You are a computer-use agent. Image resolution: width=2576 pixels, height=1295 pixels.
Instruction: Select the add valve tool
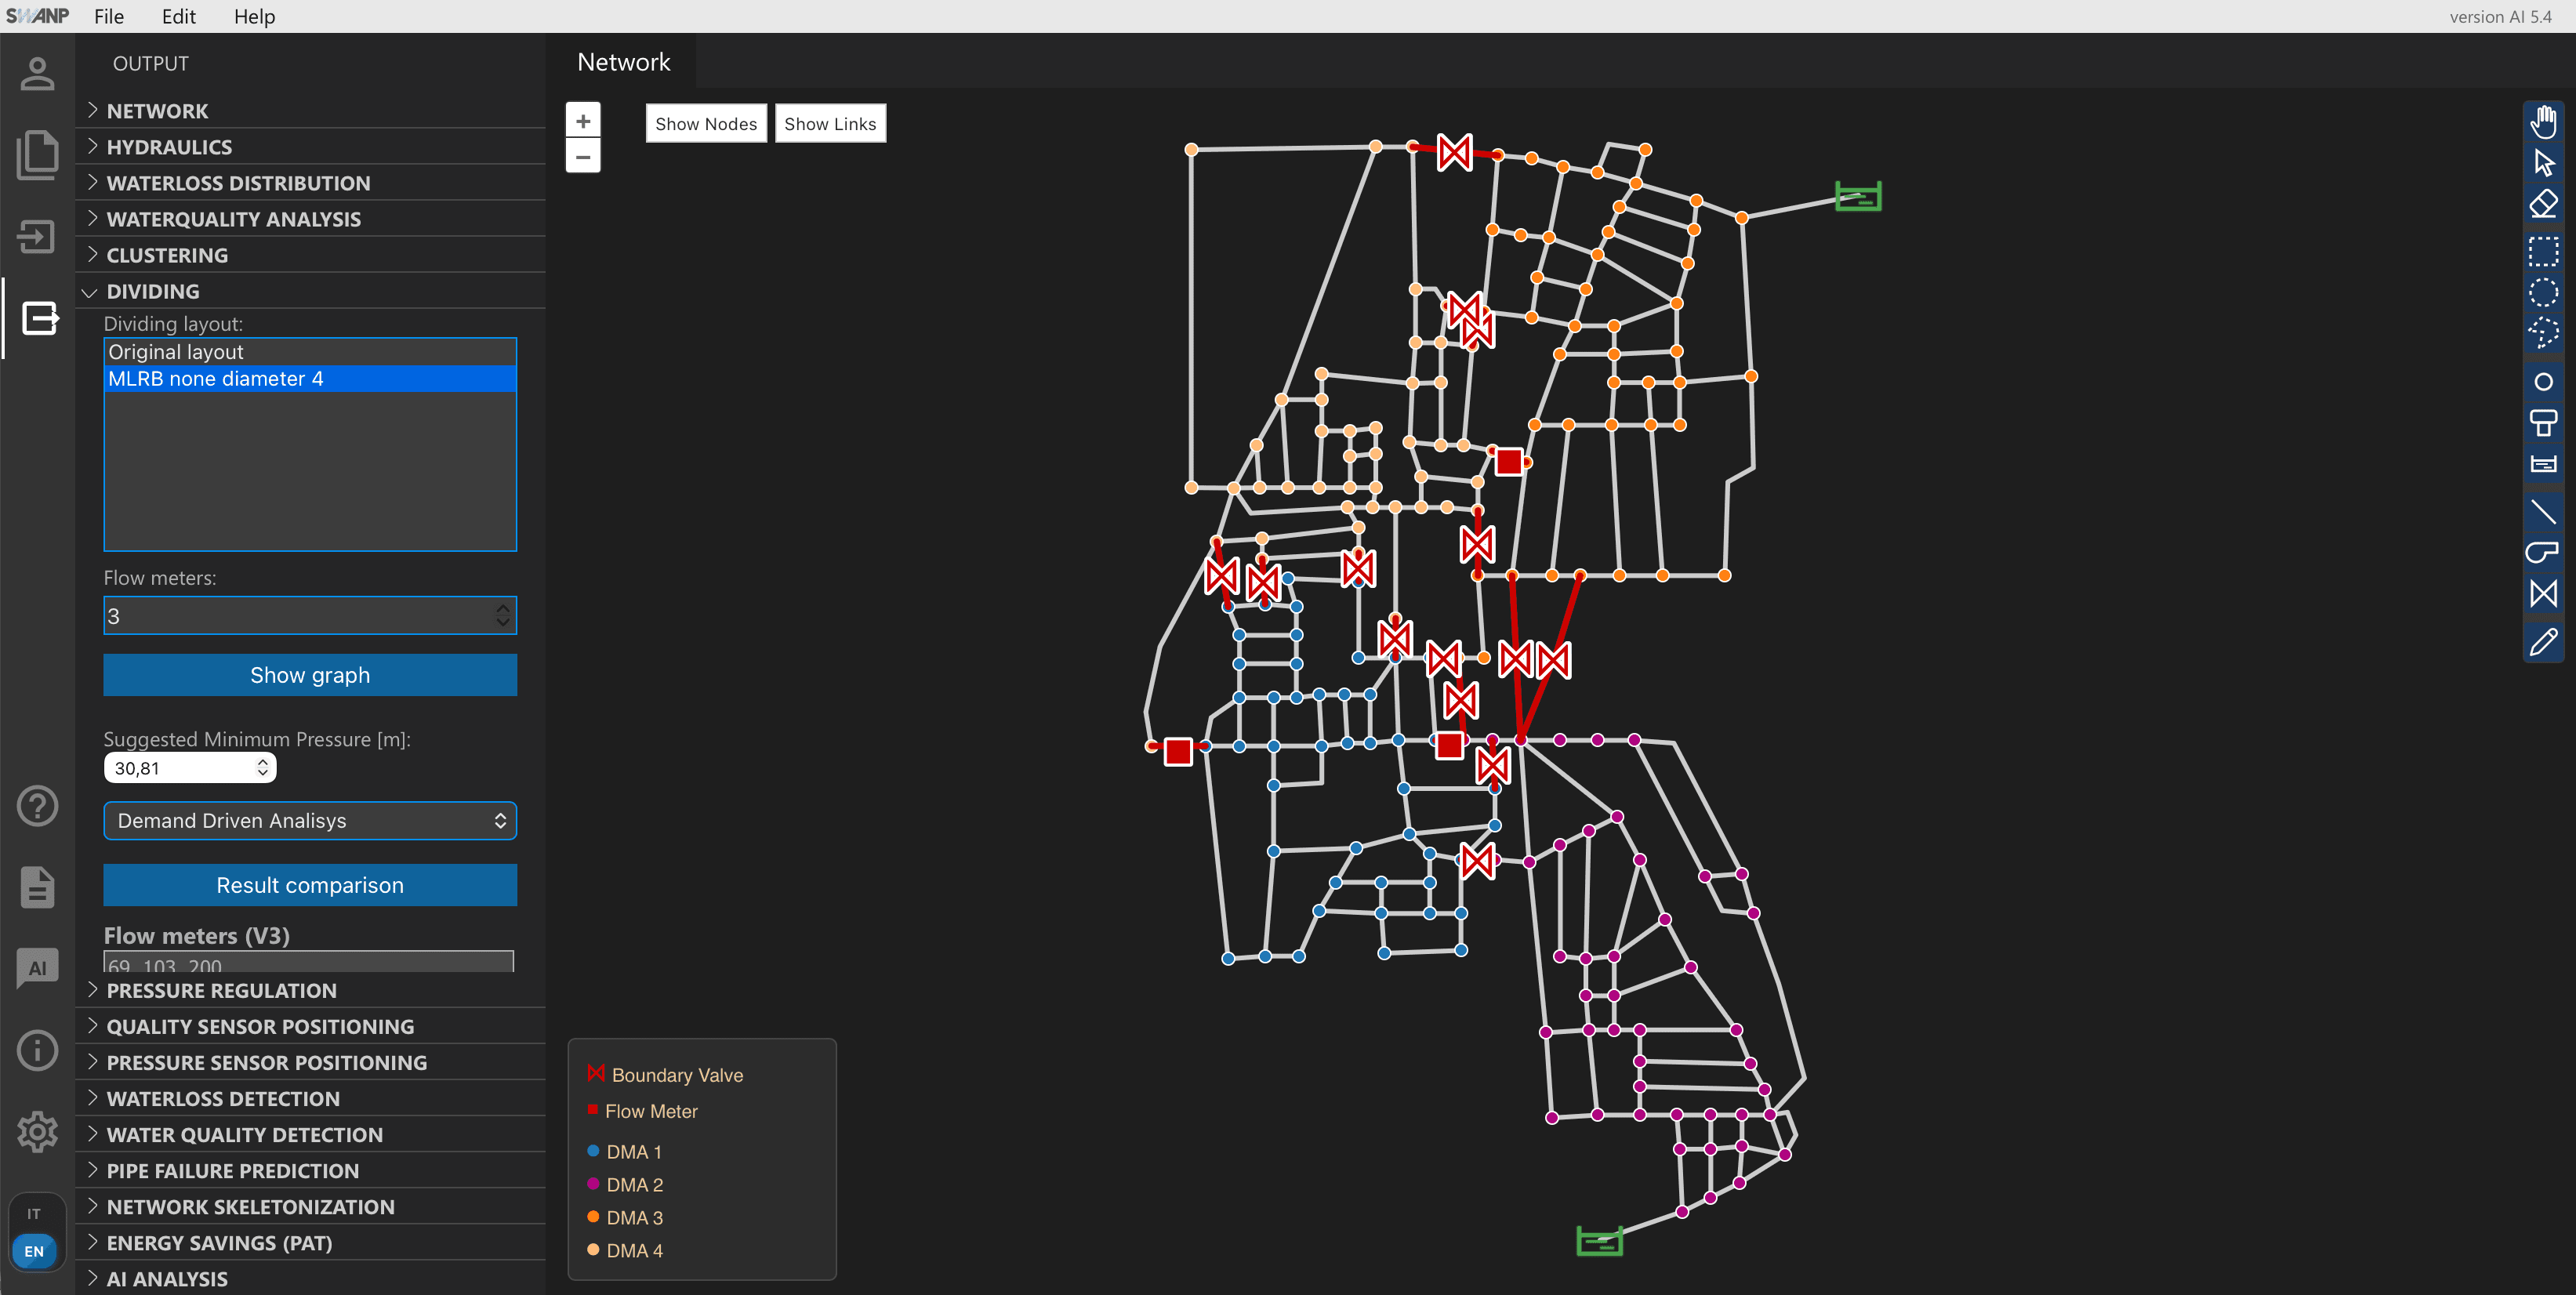point(2543,594)
